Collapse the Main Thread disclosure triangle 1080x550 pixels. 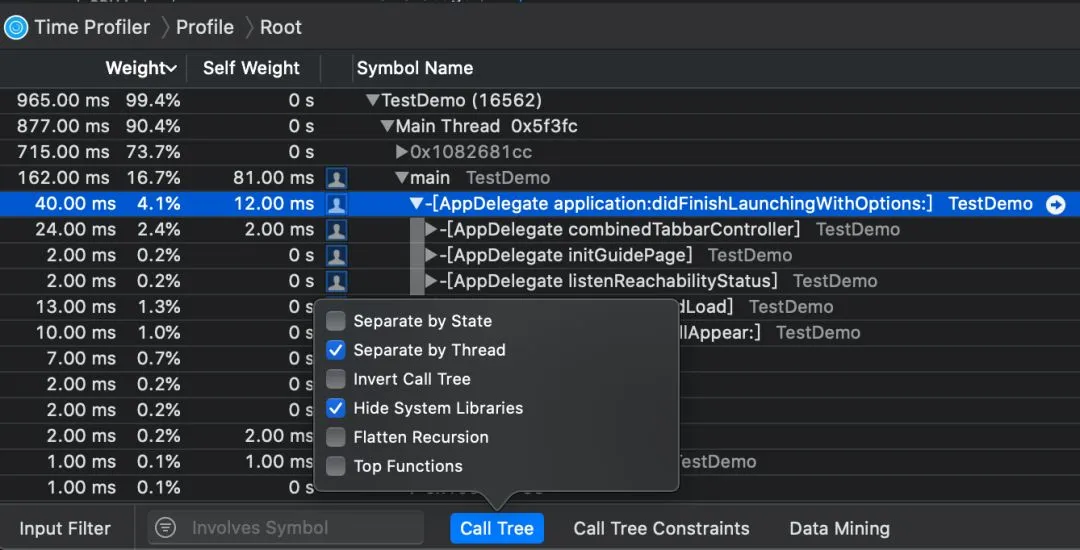coord(386,126)
